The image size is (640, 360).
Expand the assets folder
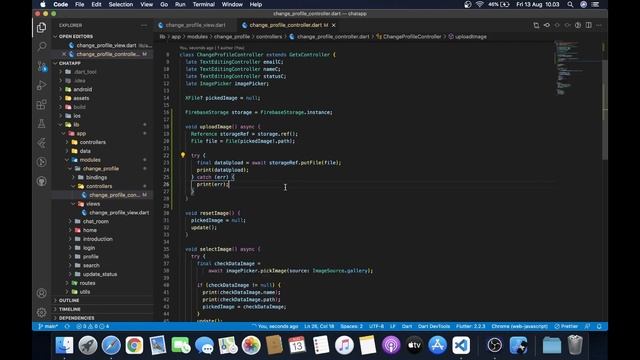[102, 98]
